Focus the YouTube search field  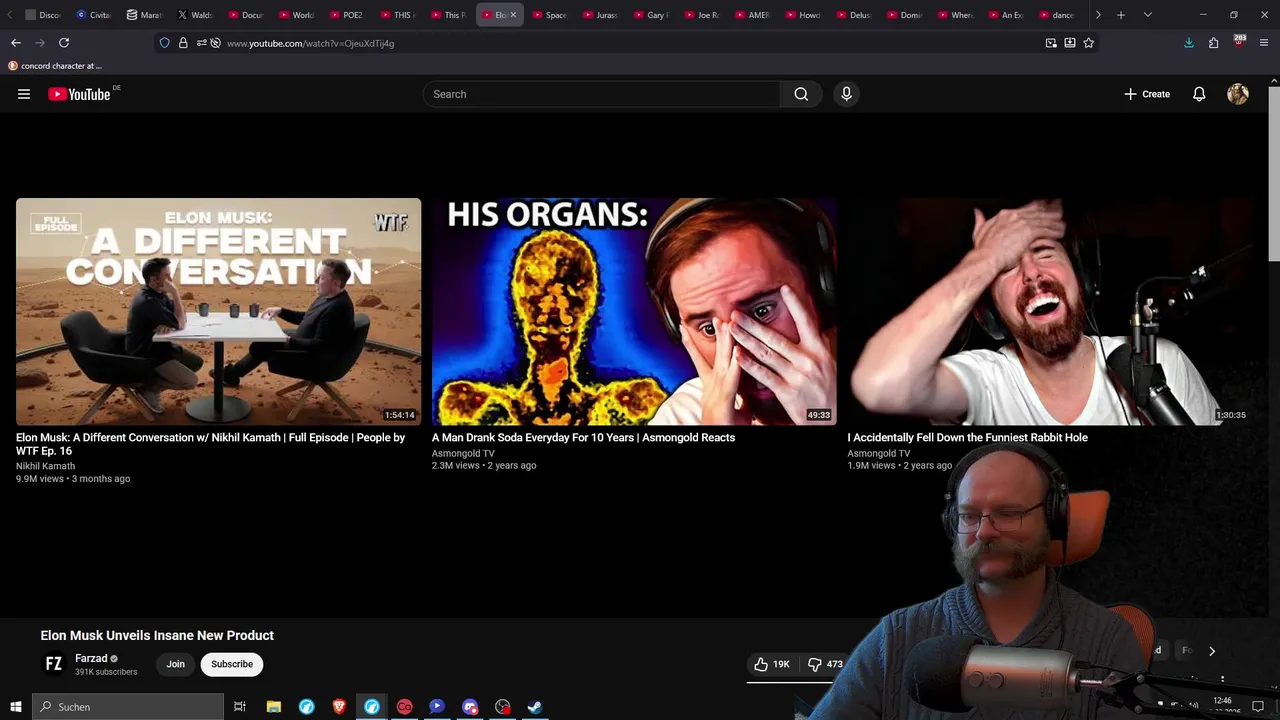[601, 94]
